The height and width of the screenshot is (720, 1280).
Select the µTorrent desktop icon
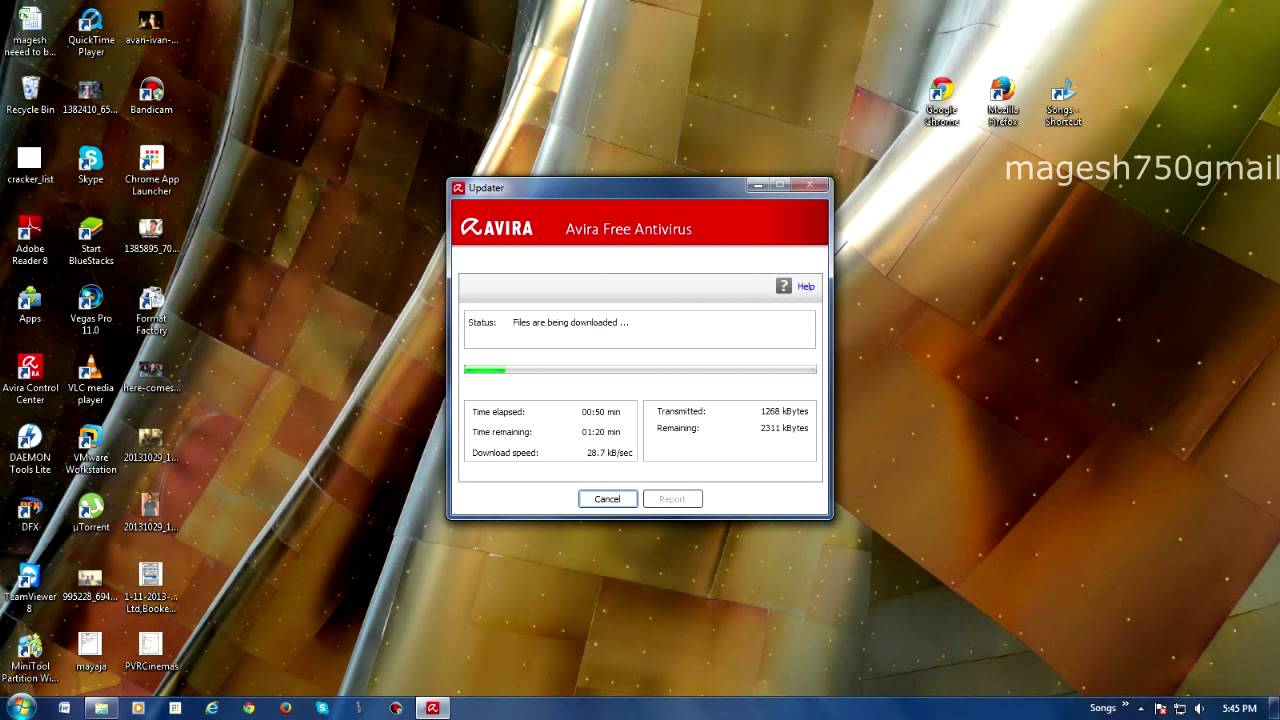[x=91, y=514]
